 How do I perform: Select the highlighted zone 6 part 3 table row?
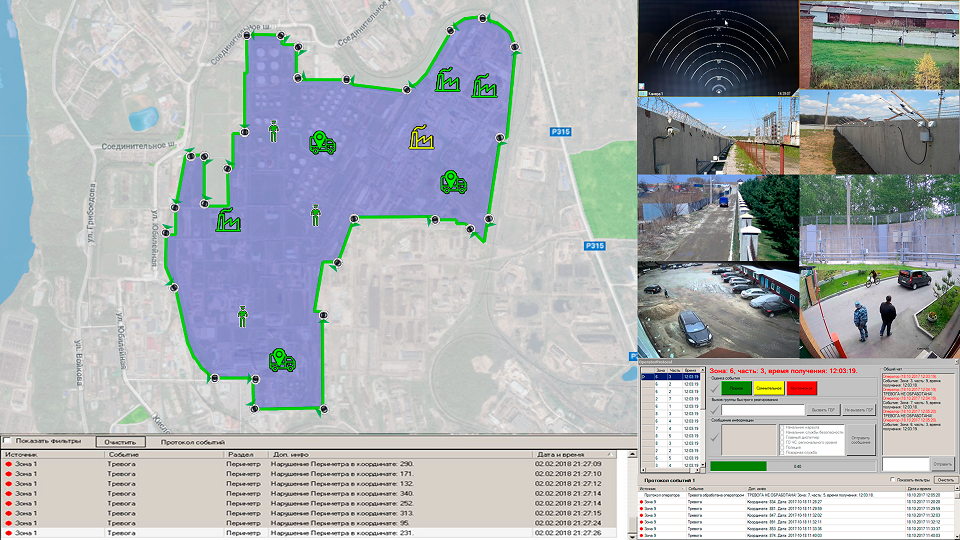click(670, 377)
